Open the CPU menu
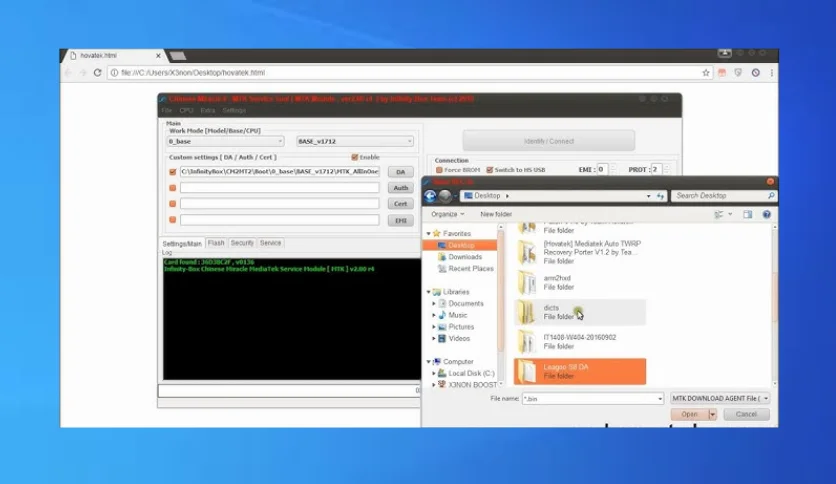 186,110
